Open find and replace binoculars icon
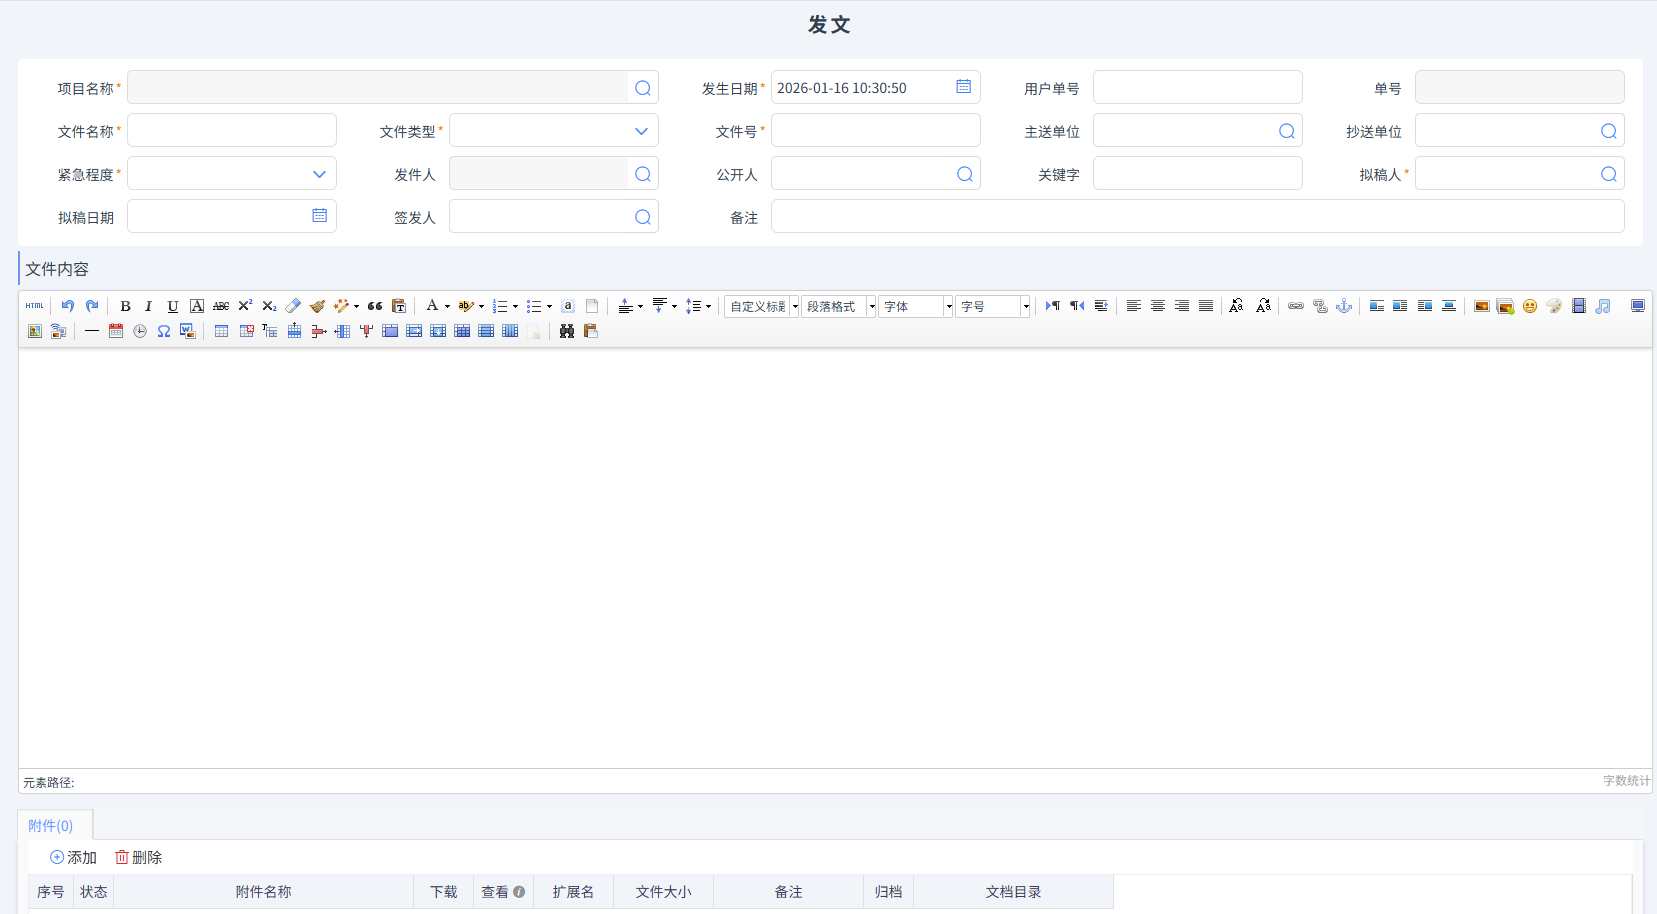The image size is (1657, 914). coord(567,331)
